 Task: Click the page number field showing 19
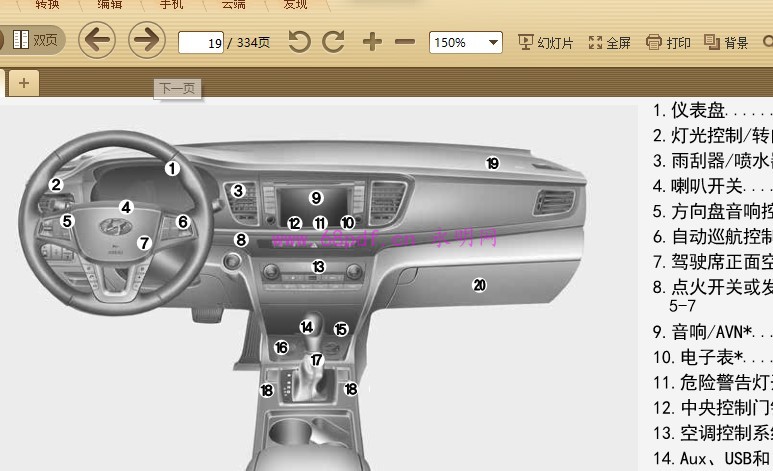(201, 42)
